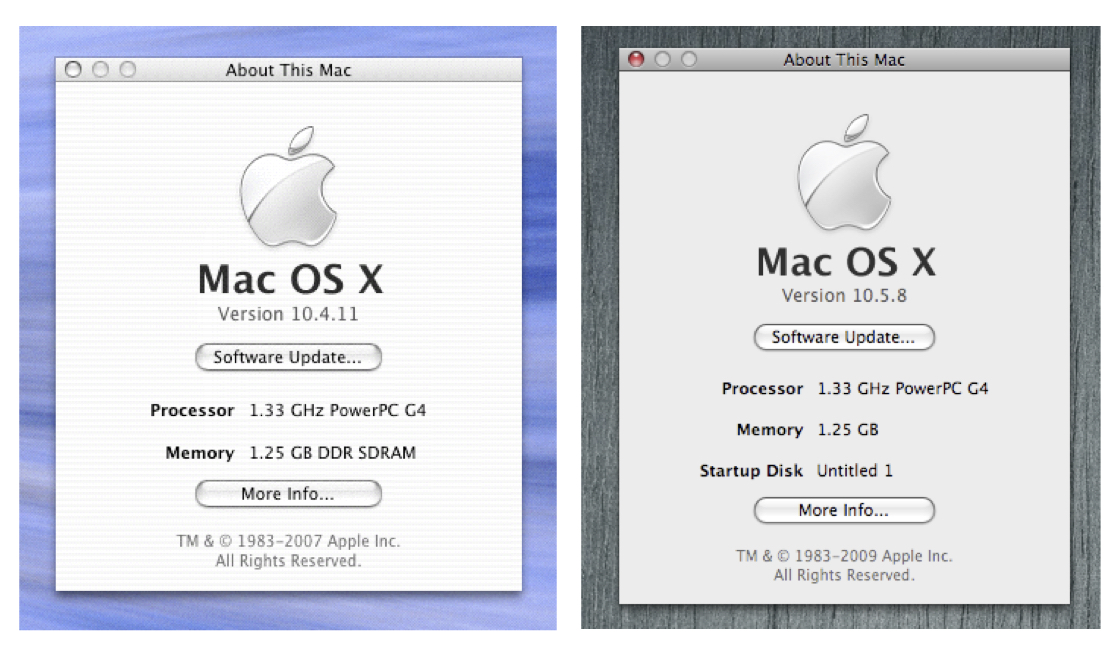Open More Info in the 10.4.11 window

288,494
